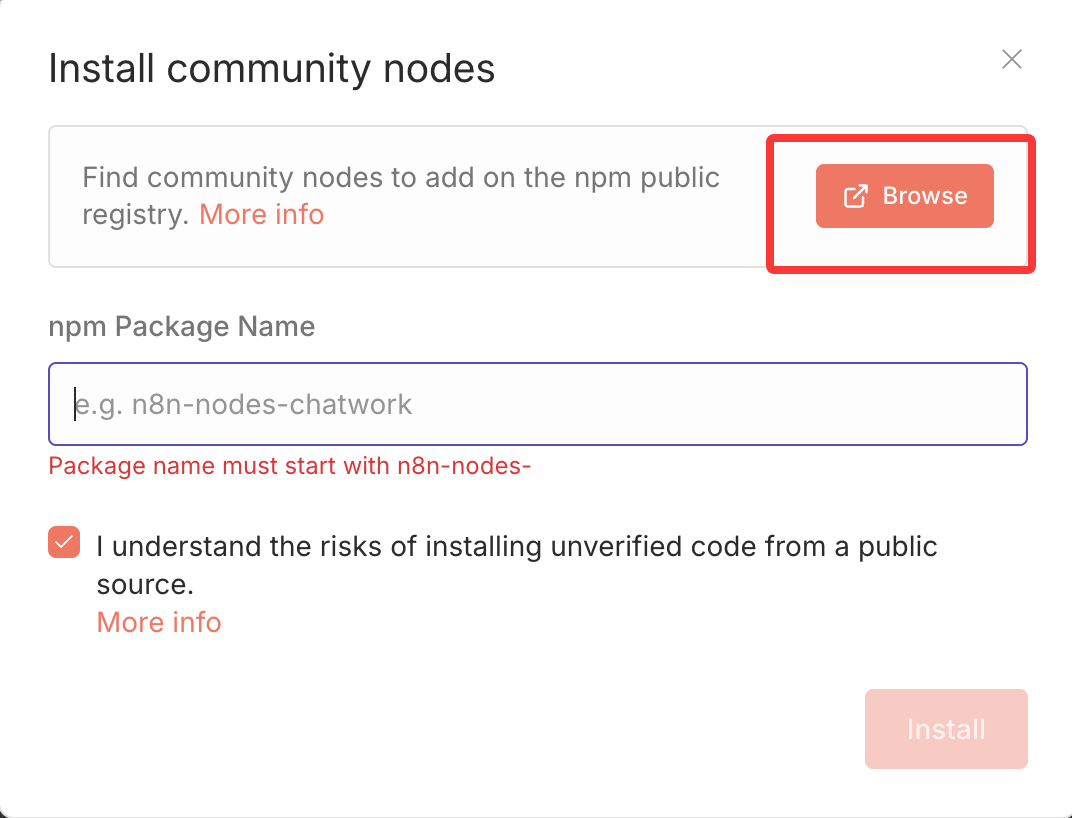Screen dimensions: 1072x818
Task: Click the checkmark icon in the orange checkbox
Action: coord(64,543)
